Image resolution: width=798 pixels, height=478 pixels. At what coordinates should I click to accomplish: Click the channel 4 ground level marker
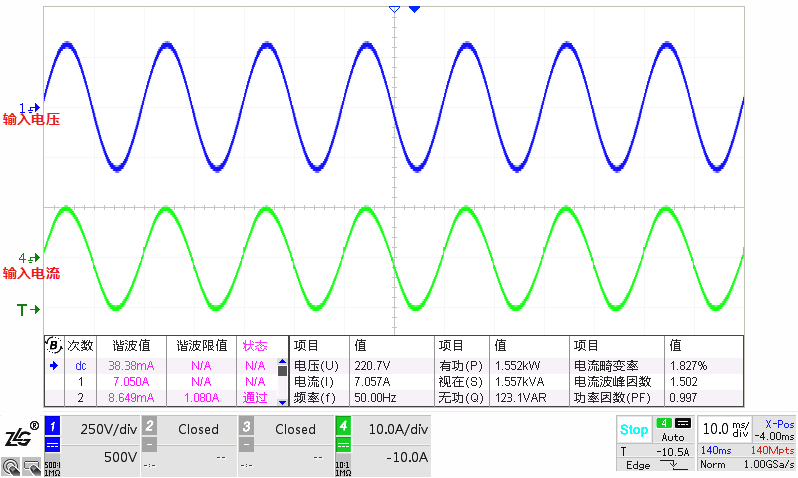pos(30,258)
